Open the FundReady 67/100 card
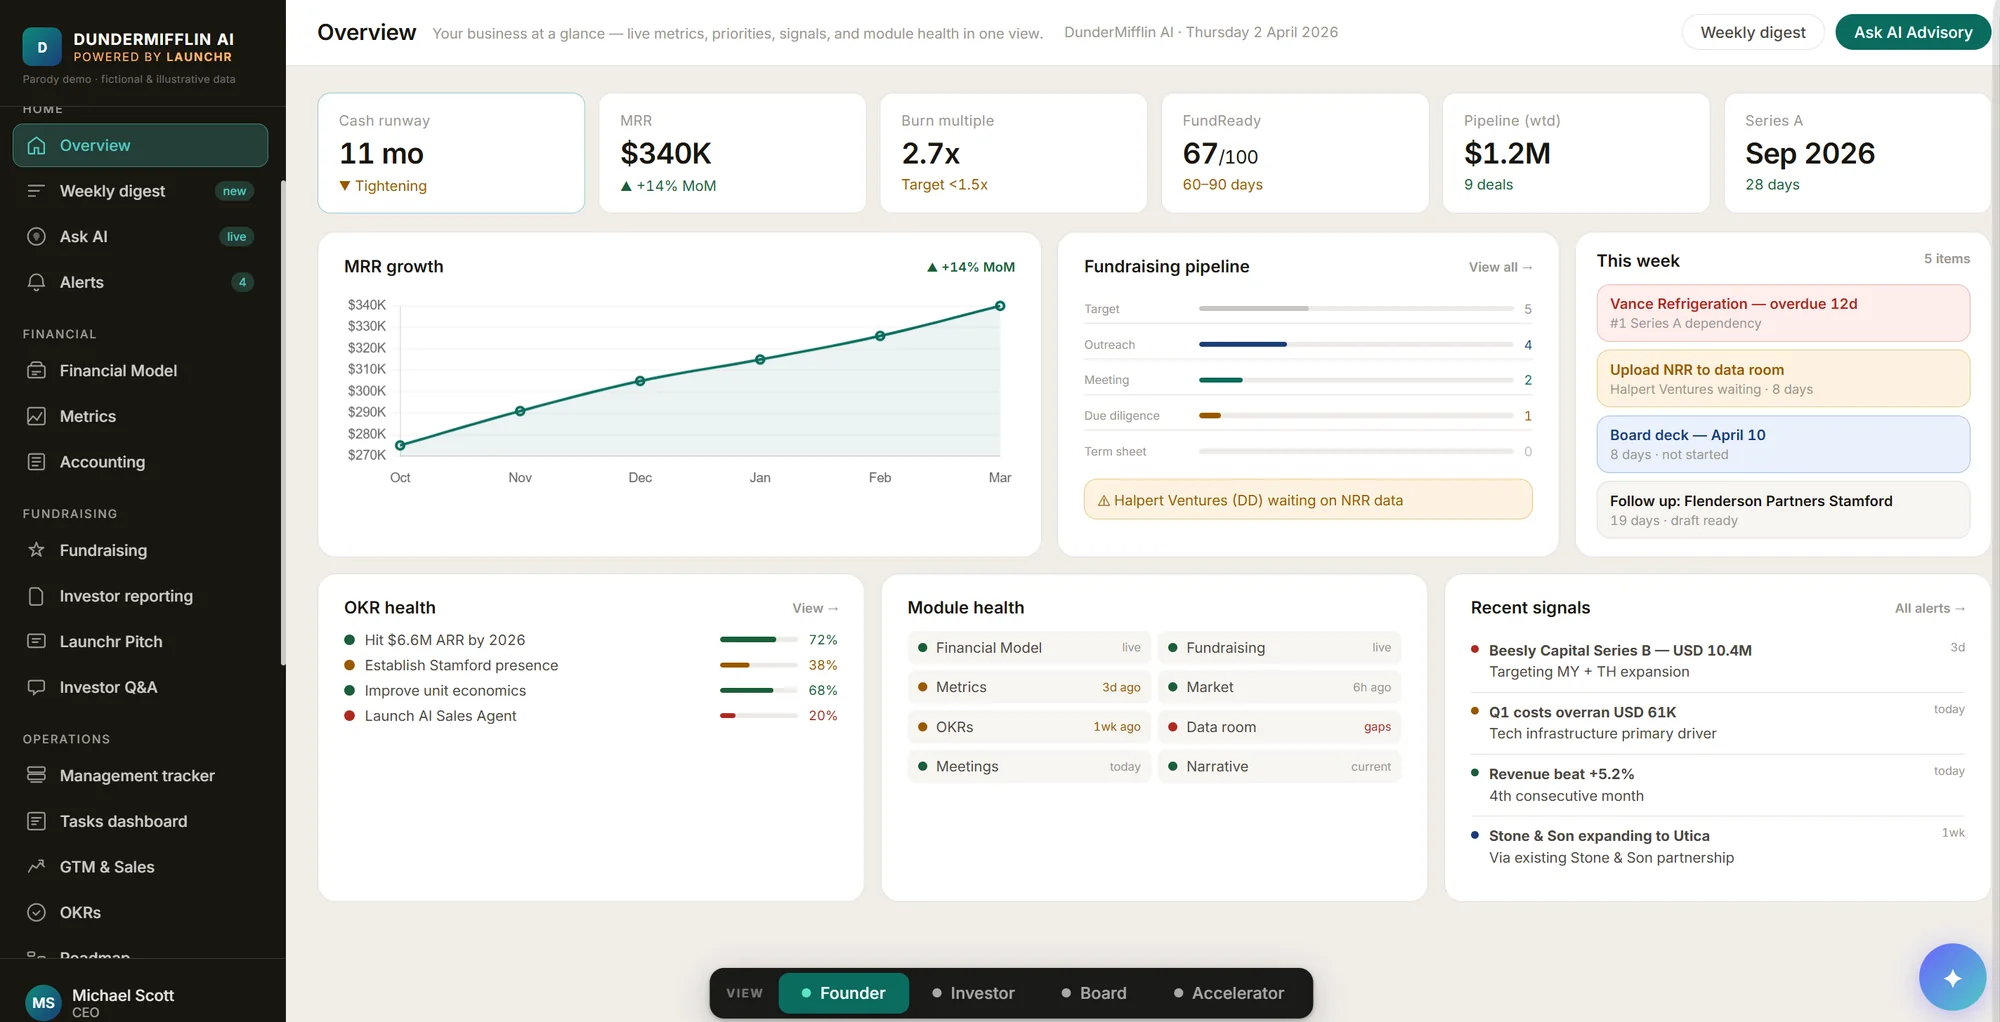The width and height of the screenshot is (2000, 1022). click(1294, 153)
